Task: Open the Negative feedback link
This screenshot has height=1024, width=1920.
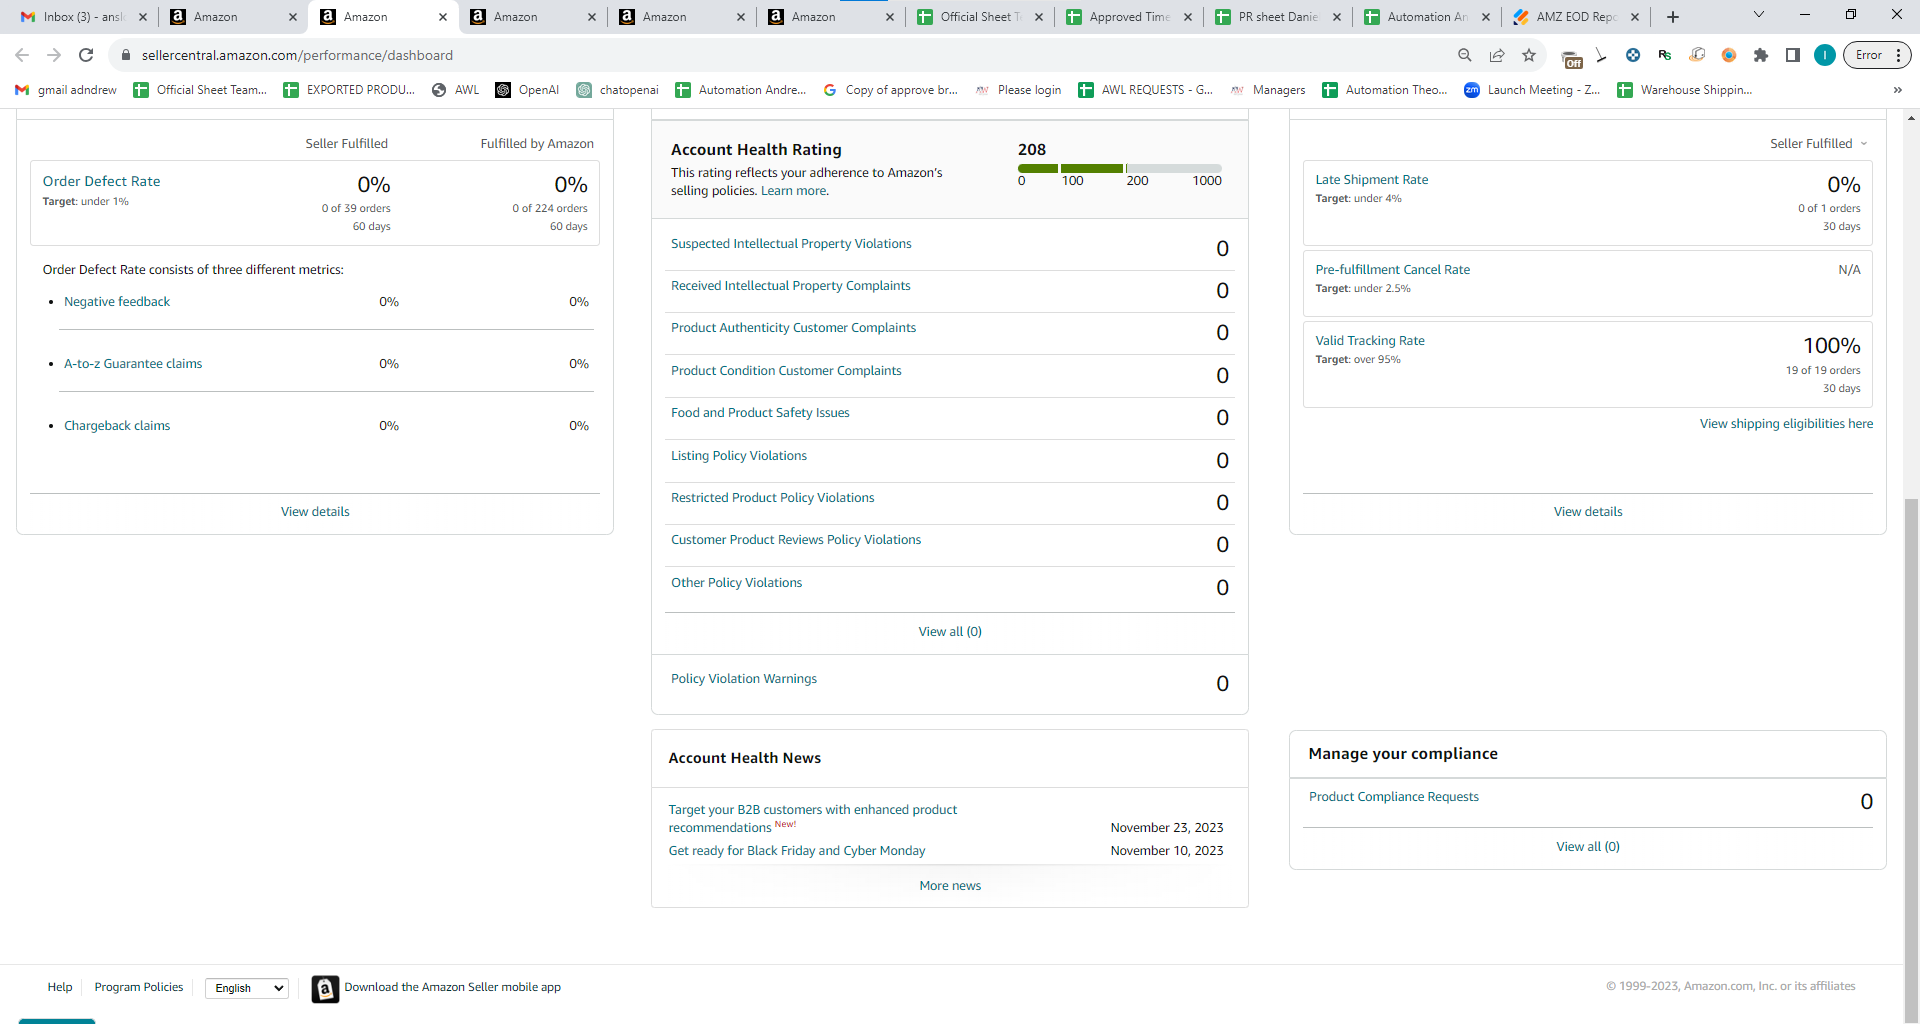Action: (x=117, y=302)
